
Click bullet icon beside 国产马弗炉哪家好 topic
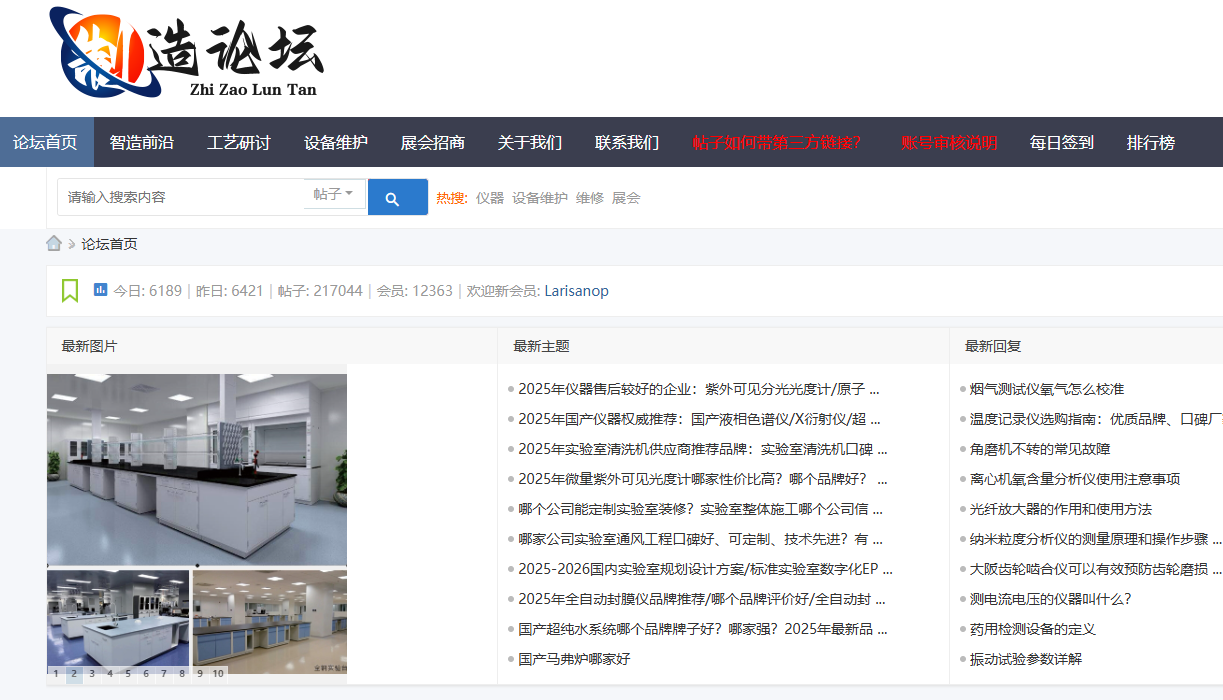(511, 659)
